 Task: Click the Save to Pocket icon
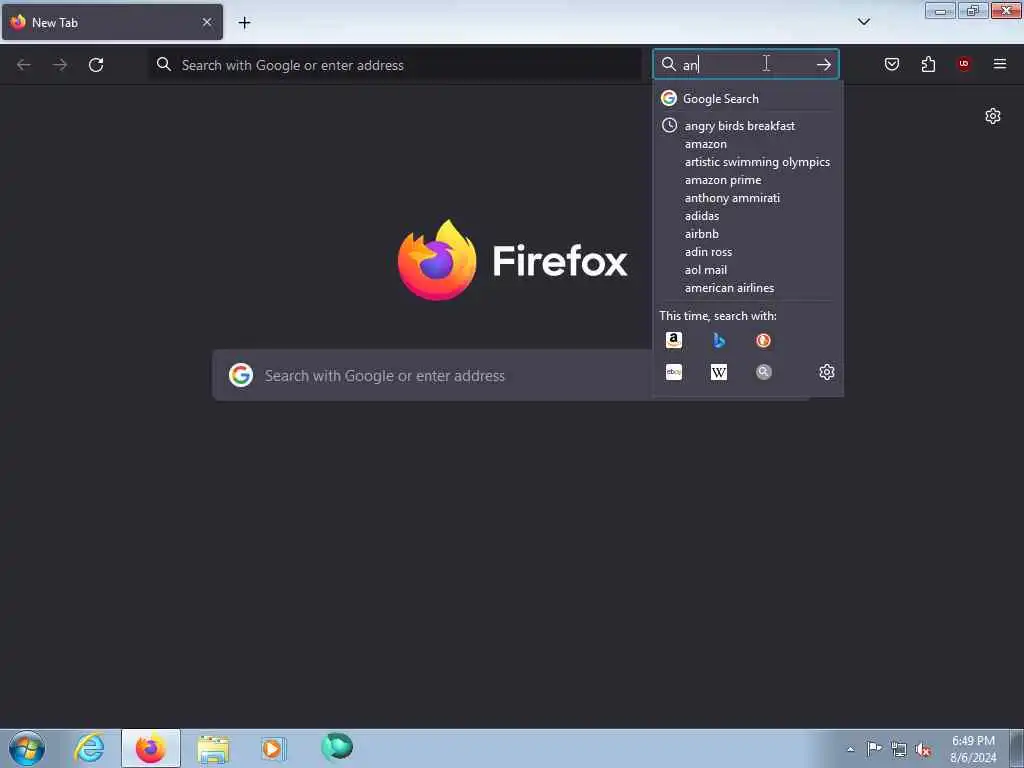pyautogui.click(x=891, y=64)
